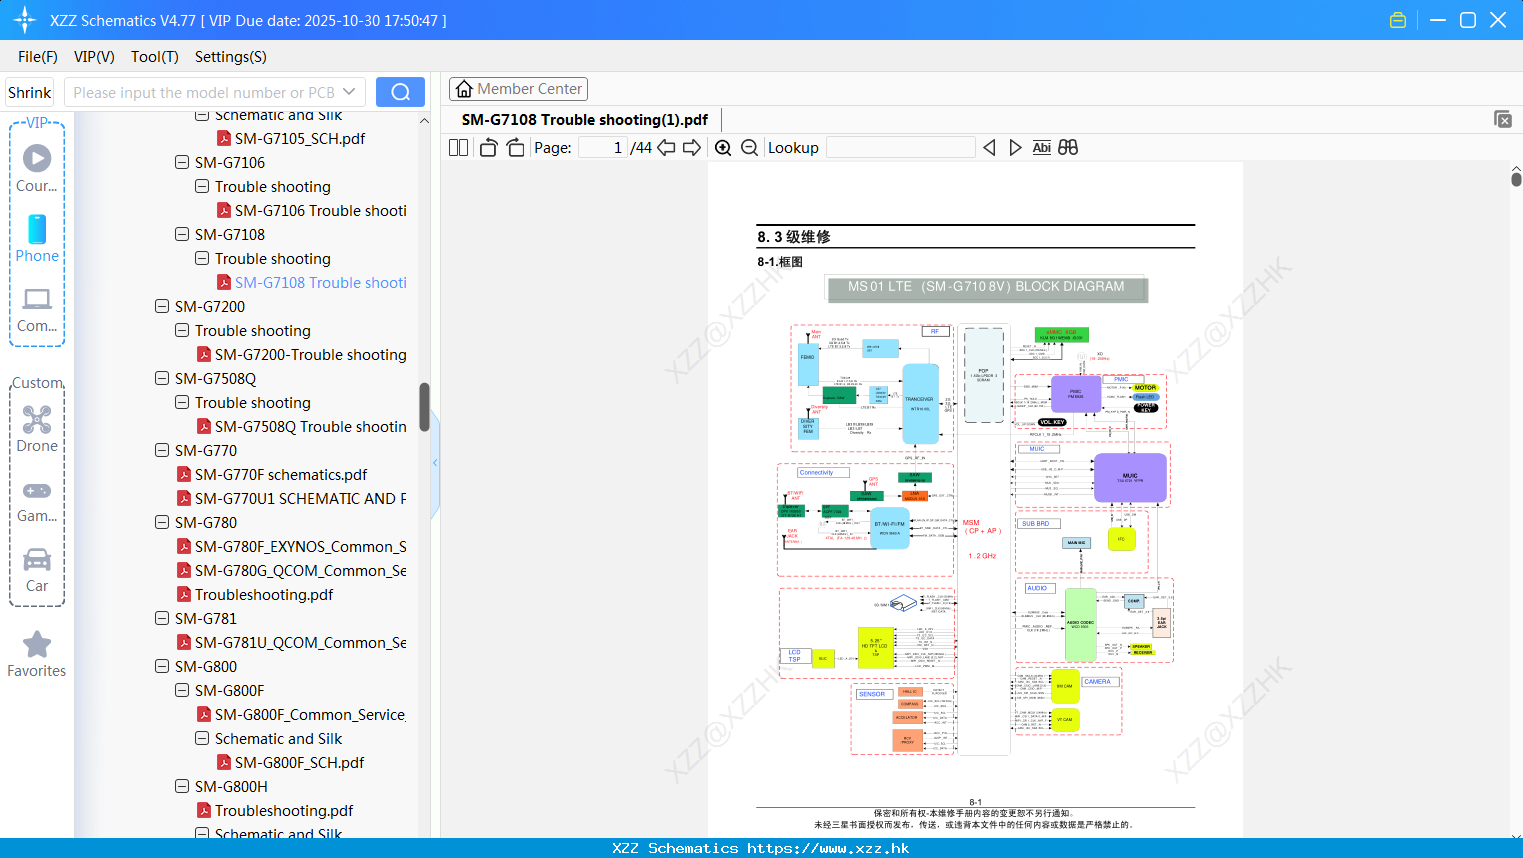Click the PDF viewer scrollbar thumb

coord(1516,179)
